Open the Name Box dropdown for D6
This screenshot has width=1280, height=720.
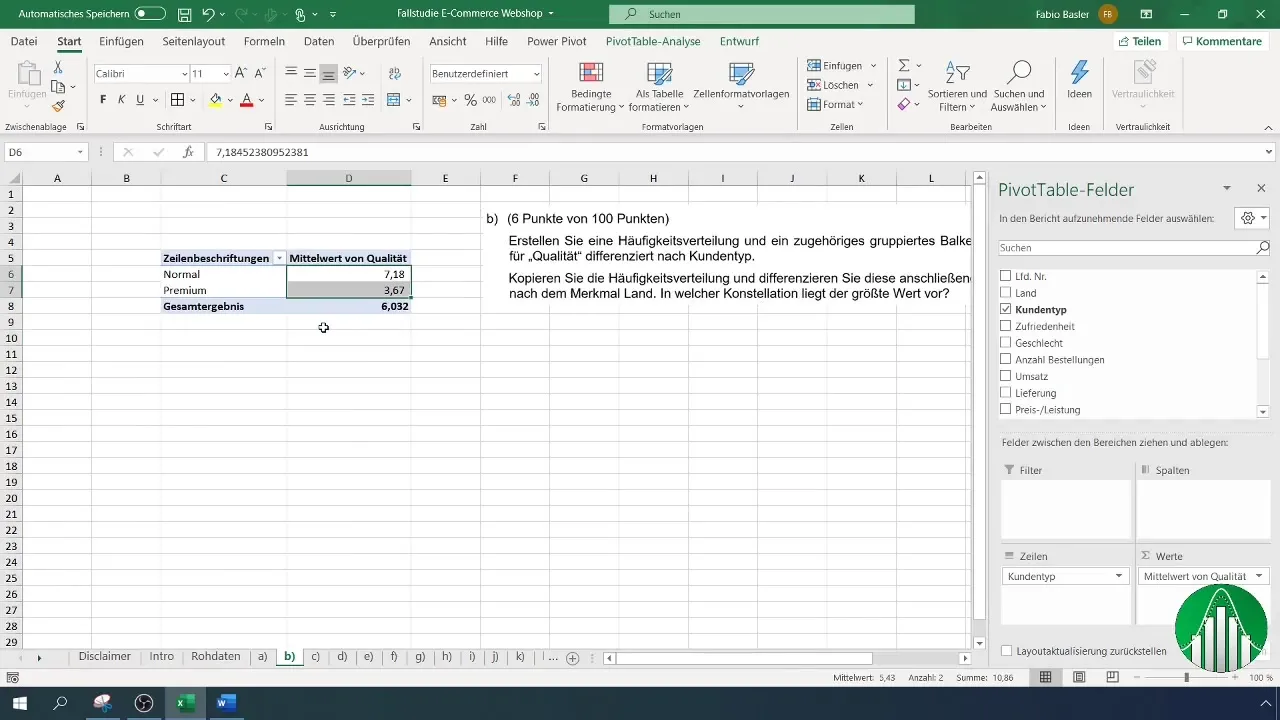(x=81, y=152)
